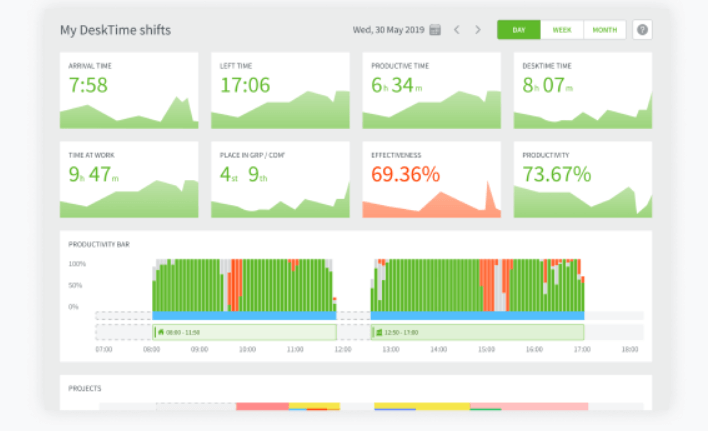Click the office icon on 12:50 shift
Viewport: 708px width, 431px height.
pos(379,332)
